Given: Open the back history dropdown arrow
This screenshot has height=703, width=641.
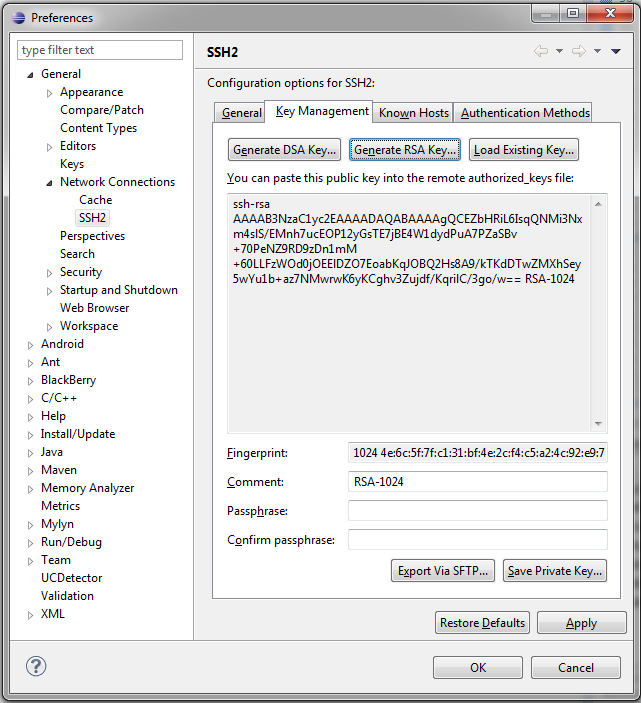Looking at the screenshot, I should coord(559,51).
